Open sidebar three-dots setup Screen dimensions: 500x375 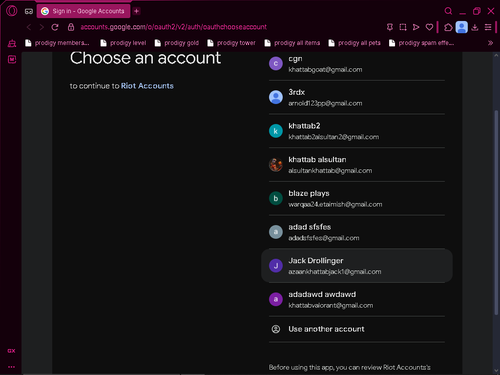click(x=11, y=367)
